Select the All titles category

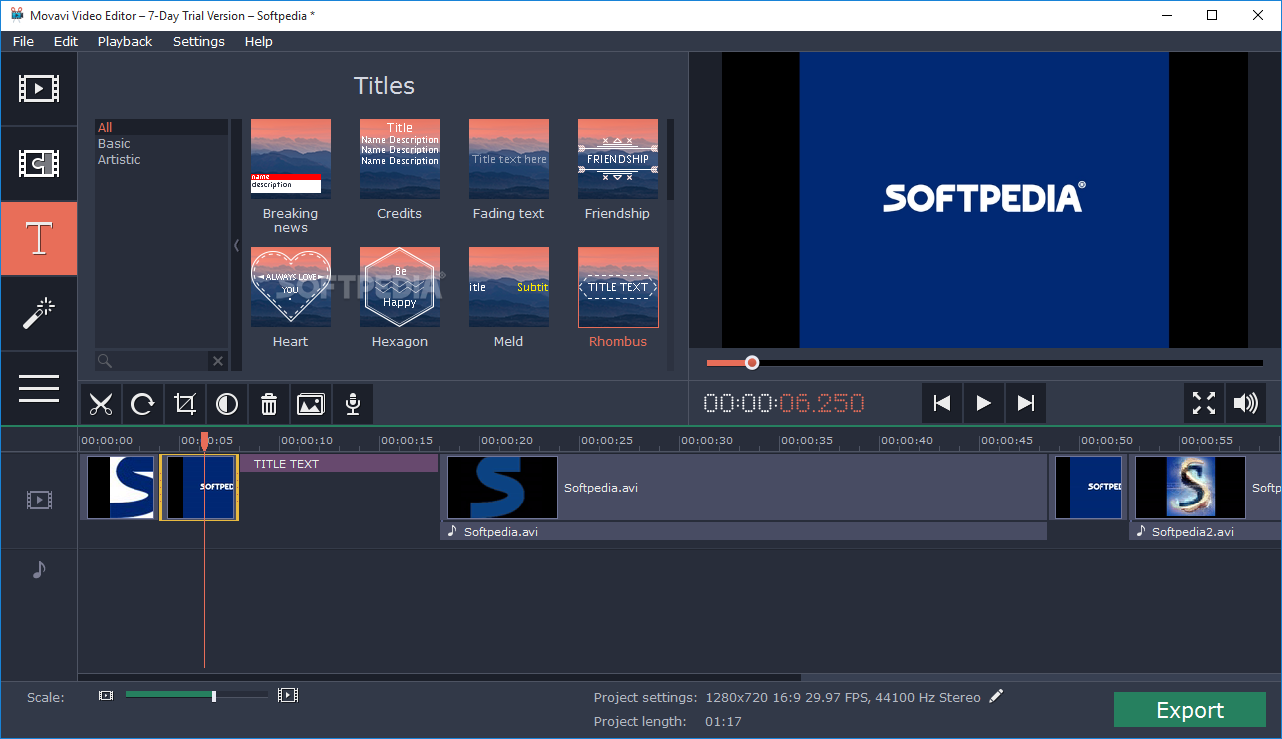tap(161, 127)
